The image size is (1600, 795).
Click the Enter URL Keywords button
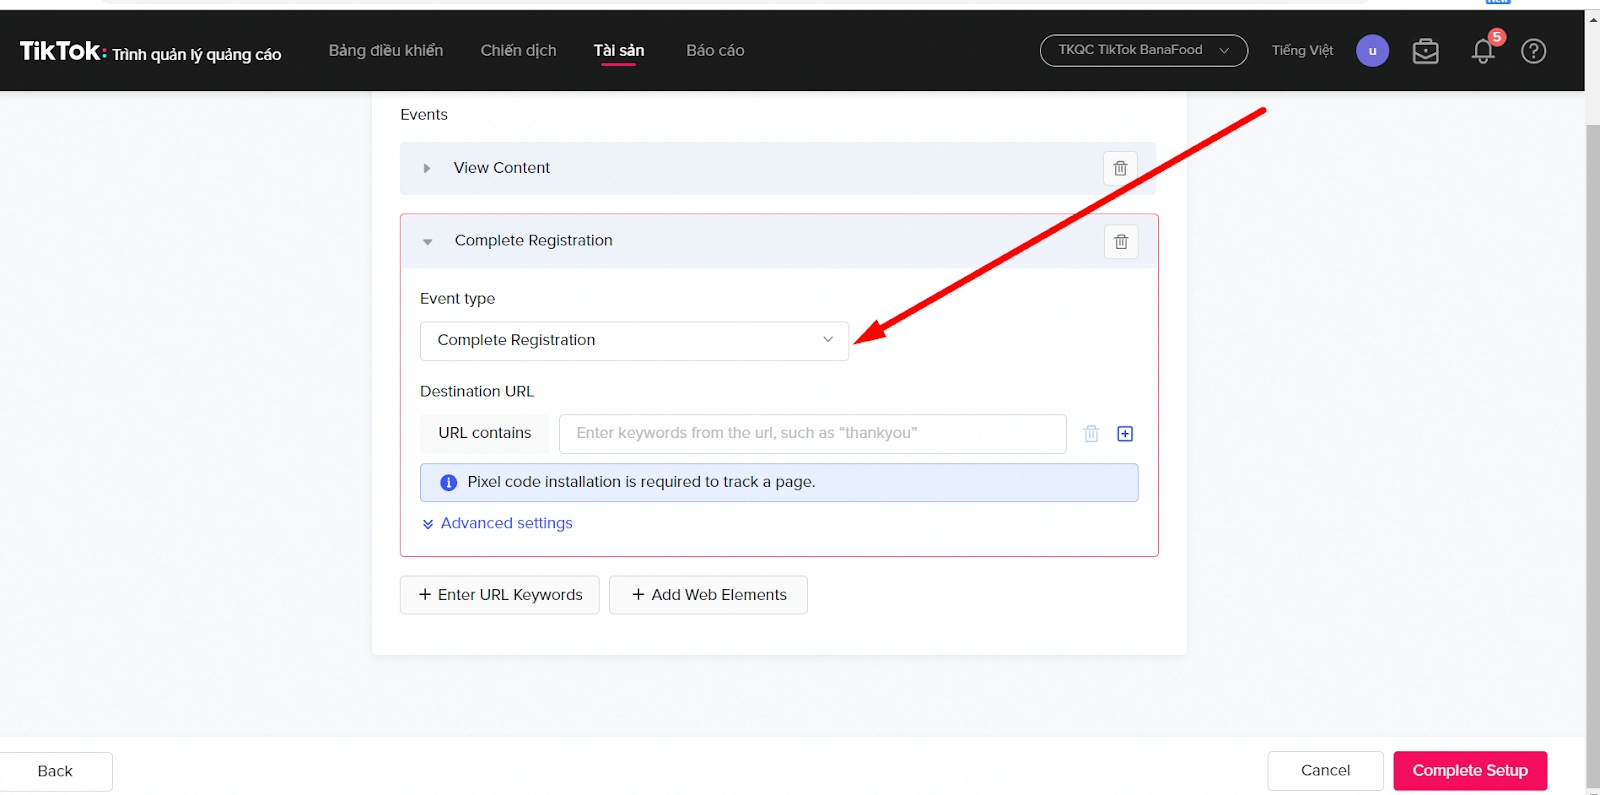tap(500, 595)
